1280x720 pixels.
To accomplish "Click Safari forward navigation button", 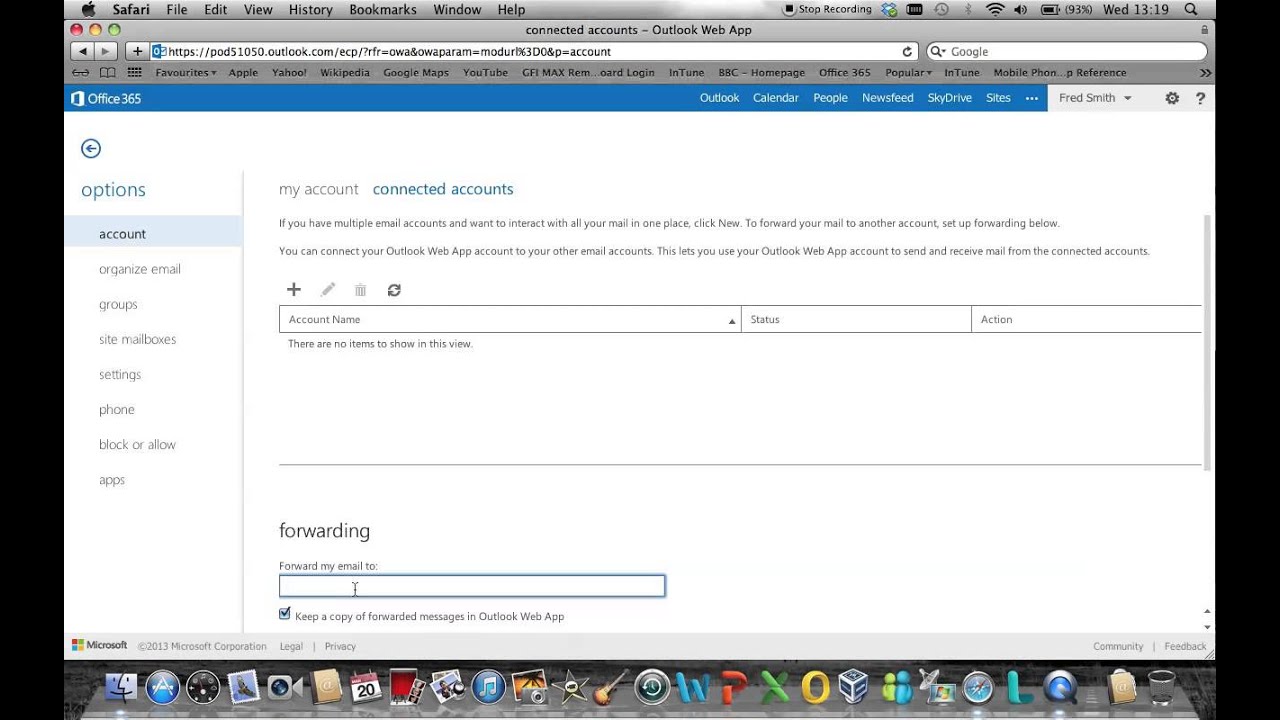I will coord(105,51).
